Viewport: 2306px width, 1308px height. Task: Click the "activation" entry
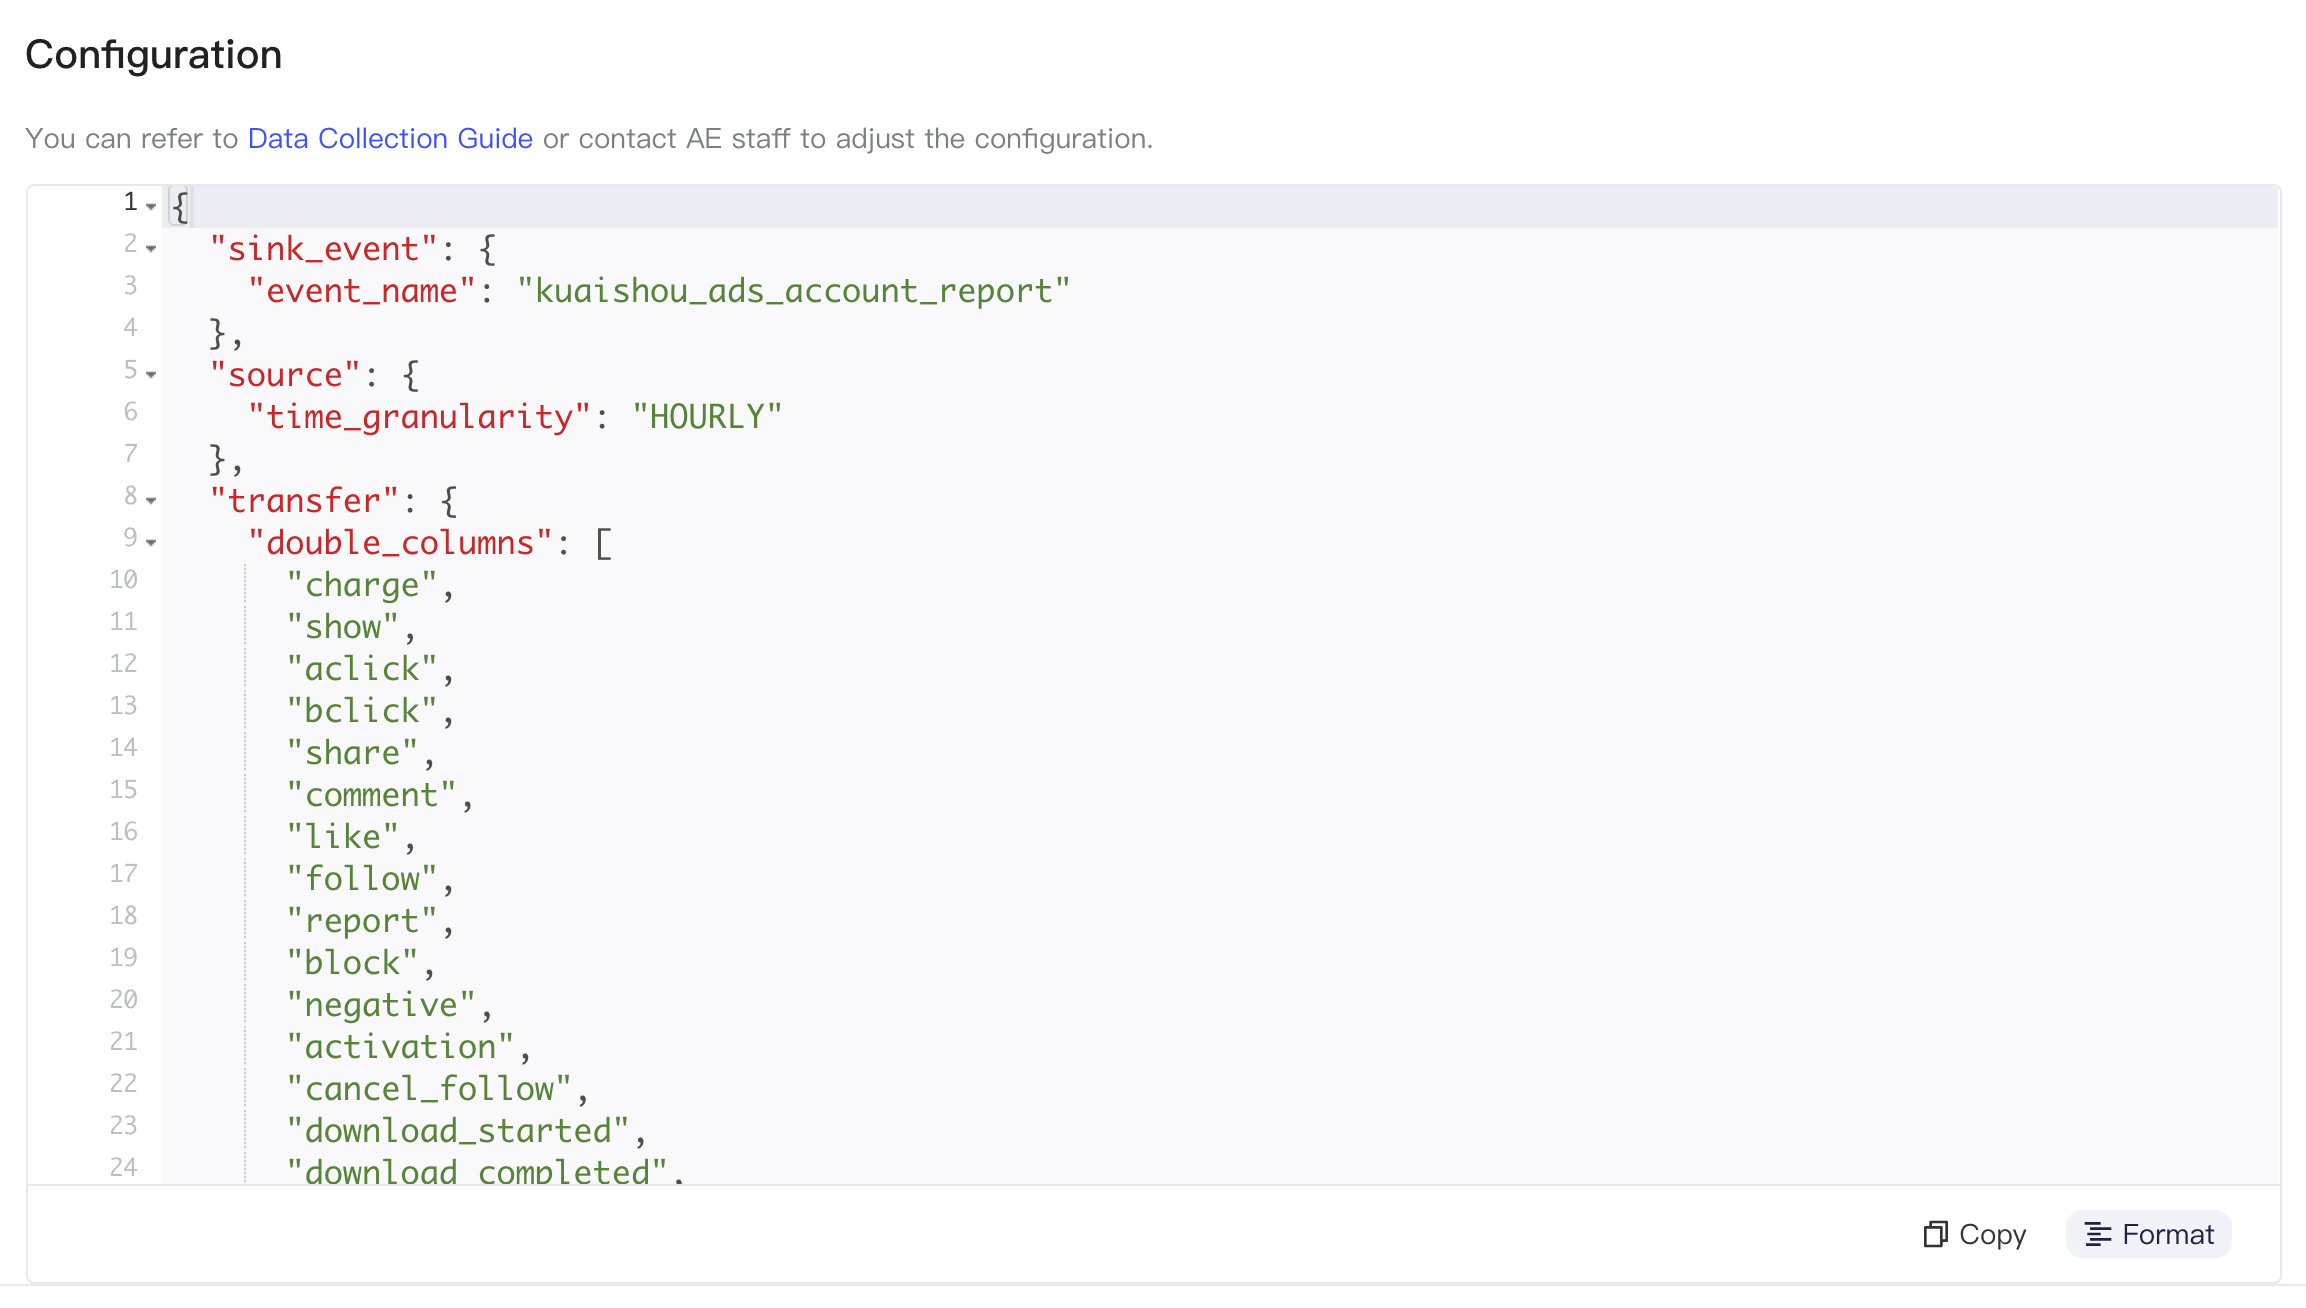pos(400,1047)
